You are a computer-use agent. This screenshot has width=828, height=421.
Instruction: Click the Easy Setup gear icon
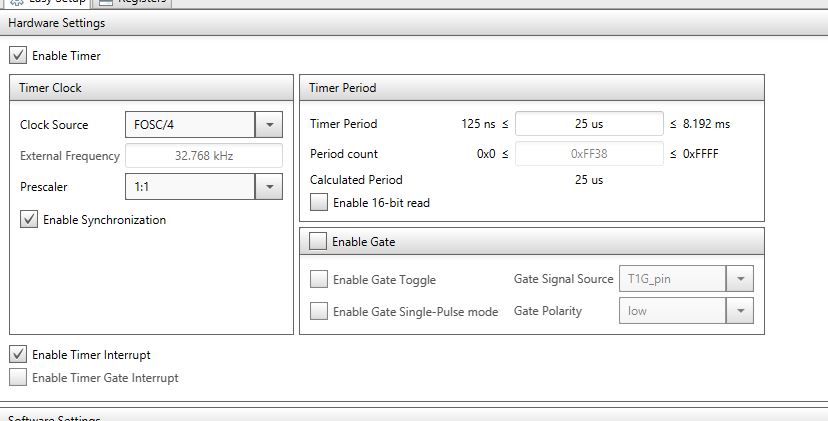point(17,2)
